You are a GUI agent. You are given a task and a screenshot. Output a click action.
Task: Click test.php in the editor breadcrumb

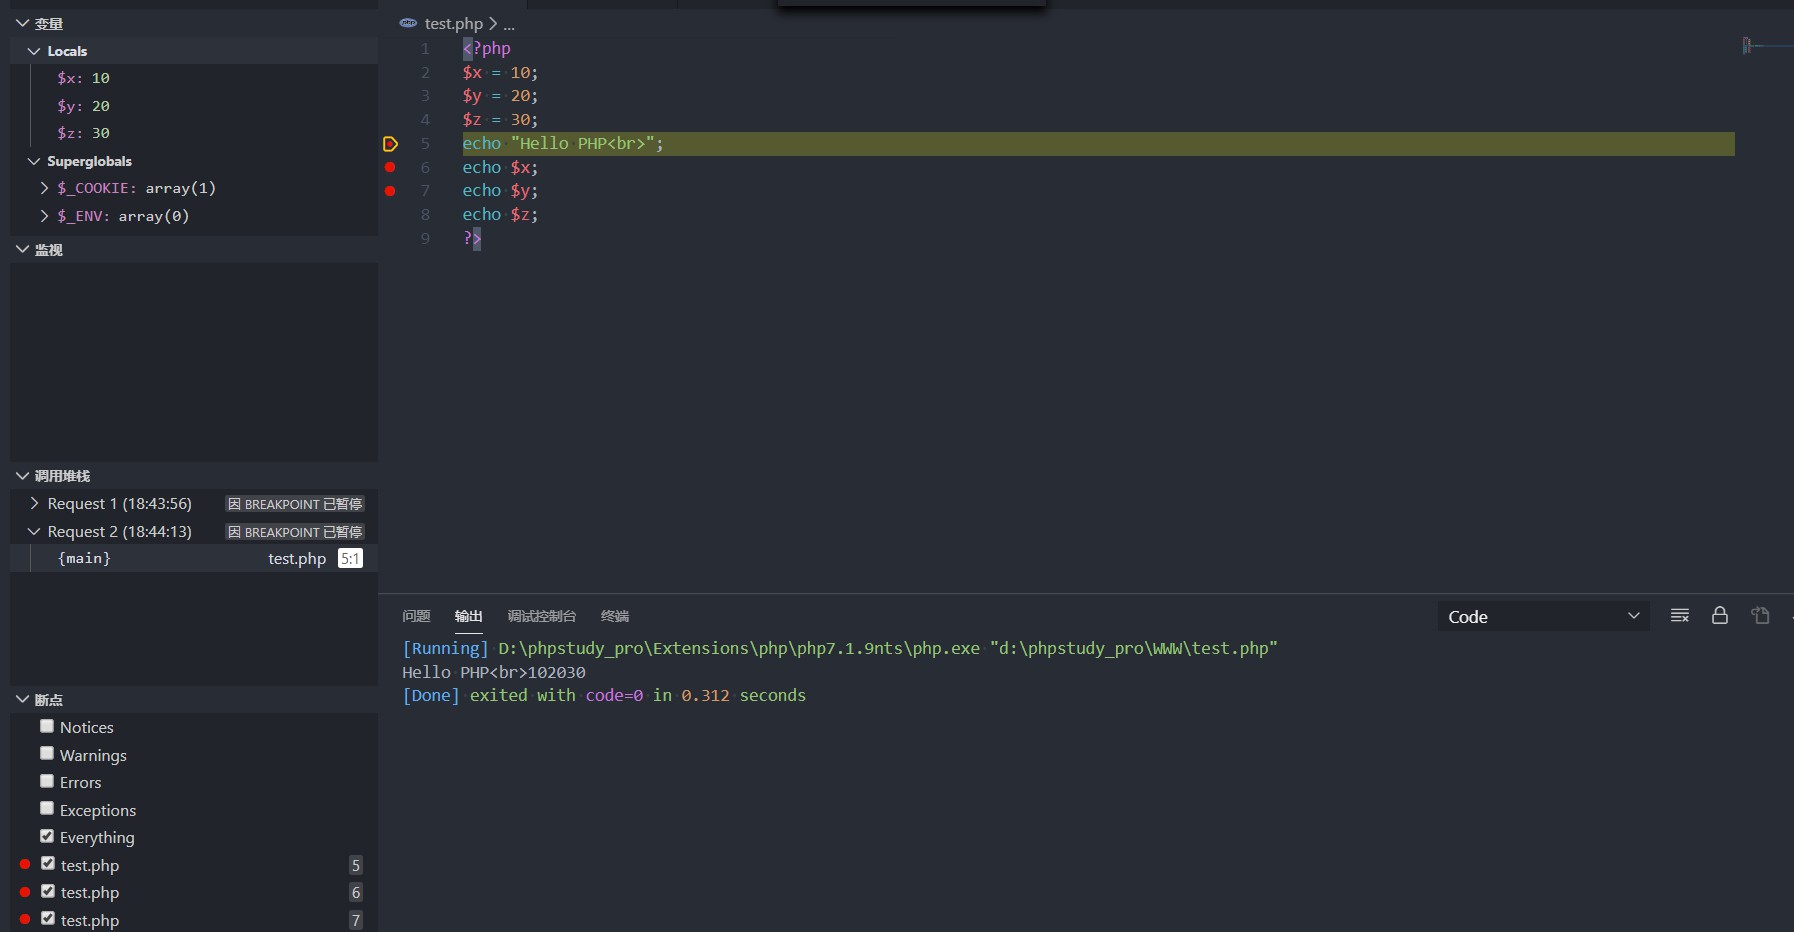click(453, 23)
